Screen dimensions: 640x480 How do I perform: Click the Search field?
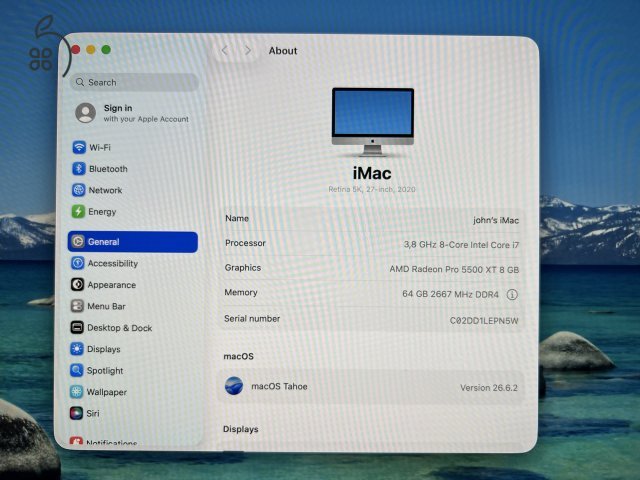135,82
